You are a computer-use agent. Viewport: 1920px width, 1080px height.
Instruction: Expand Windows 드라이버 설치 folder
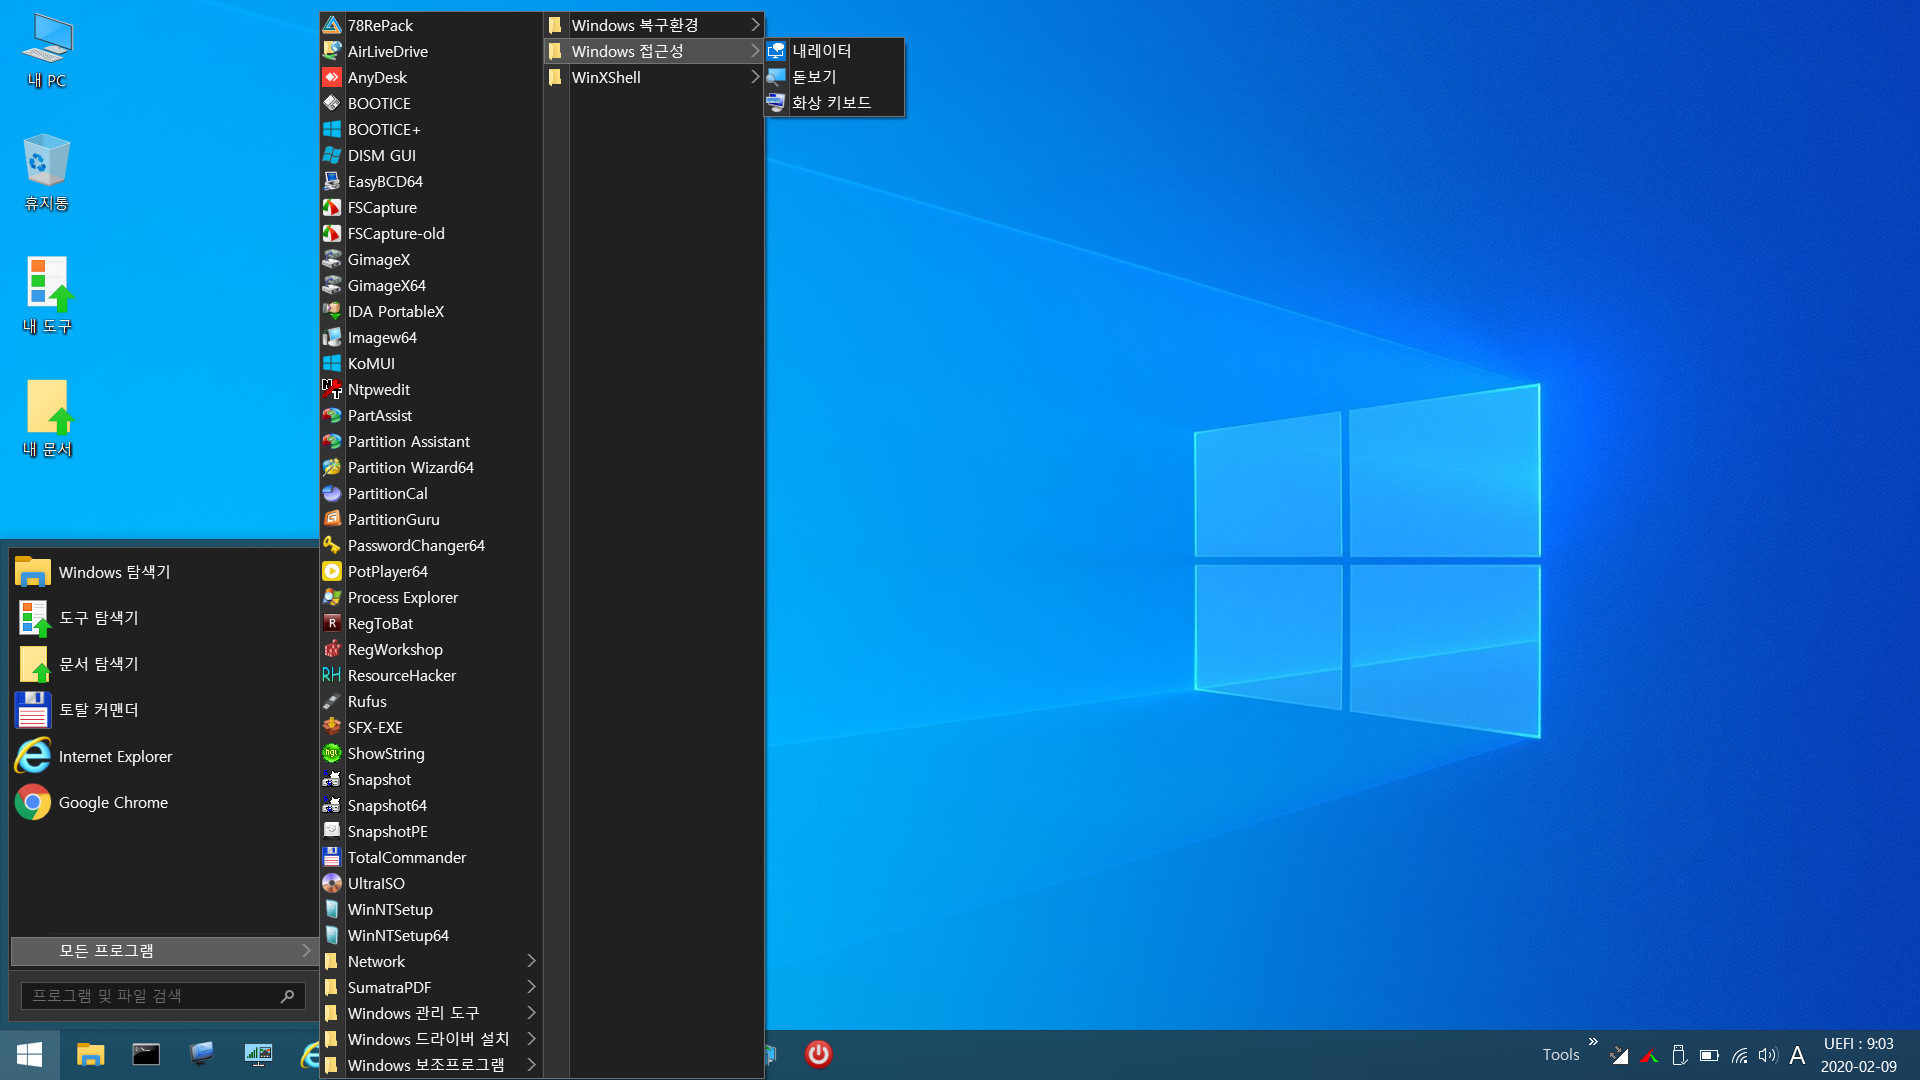tap(431, 1039)
